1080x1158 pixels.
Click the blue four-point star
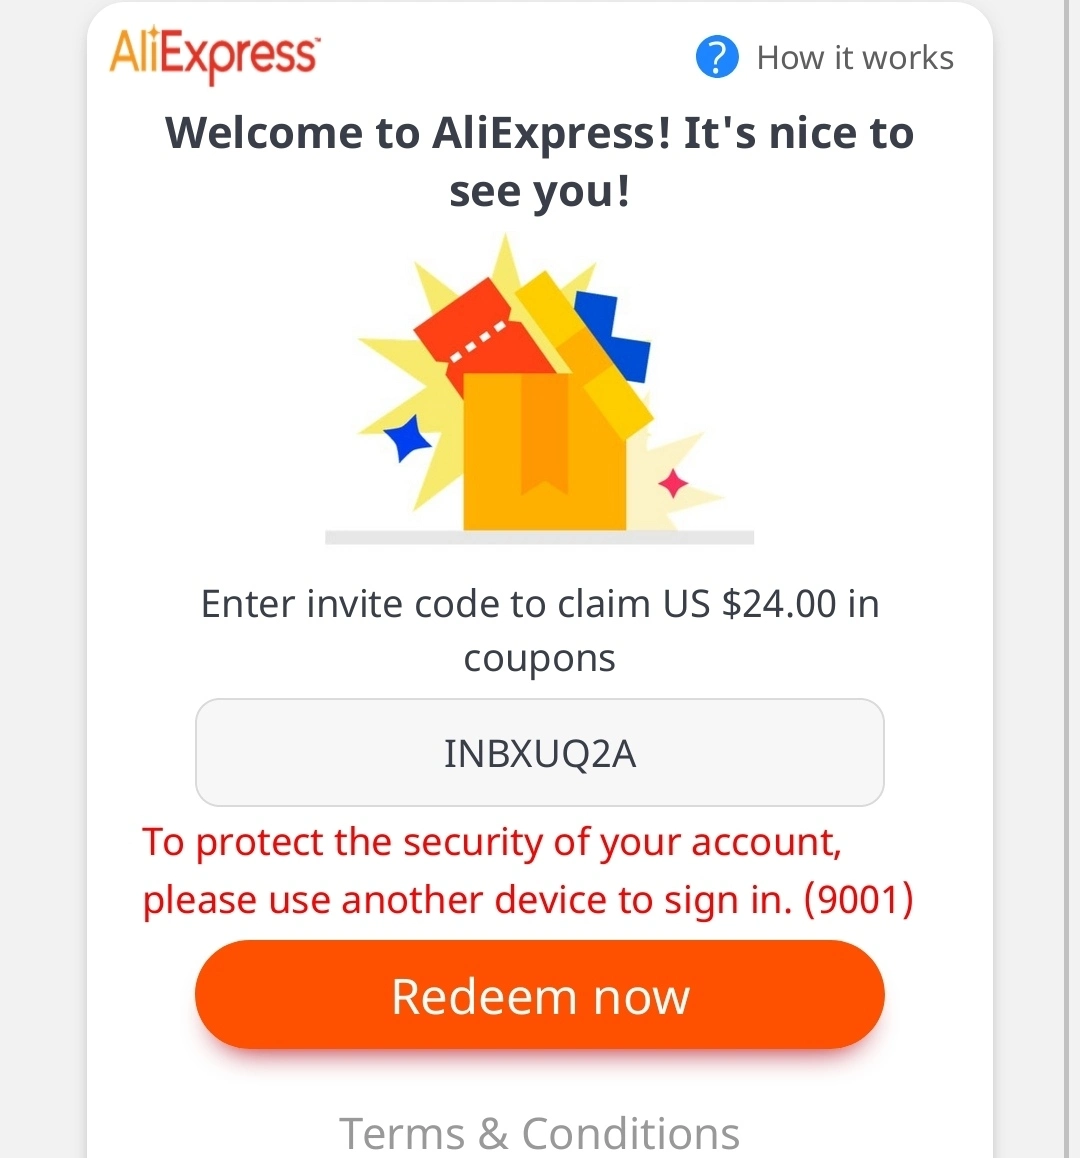click(406, 438)
